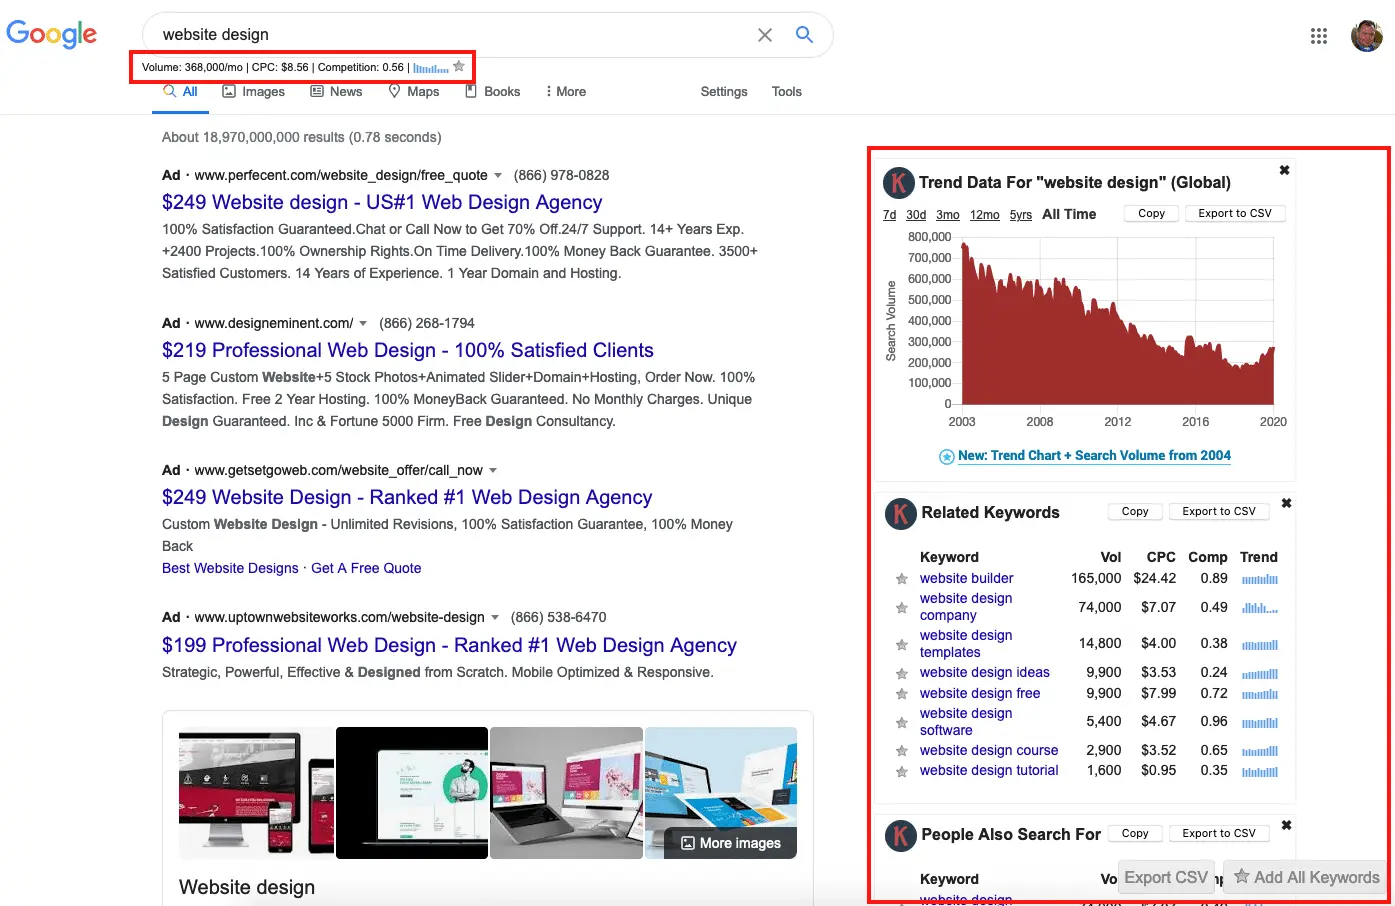The width and height of the screenshot is (1395, 906).
Task: Open the News search tab
Action: [x=336, y=92]
